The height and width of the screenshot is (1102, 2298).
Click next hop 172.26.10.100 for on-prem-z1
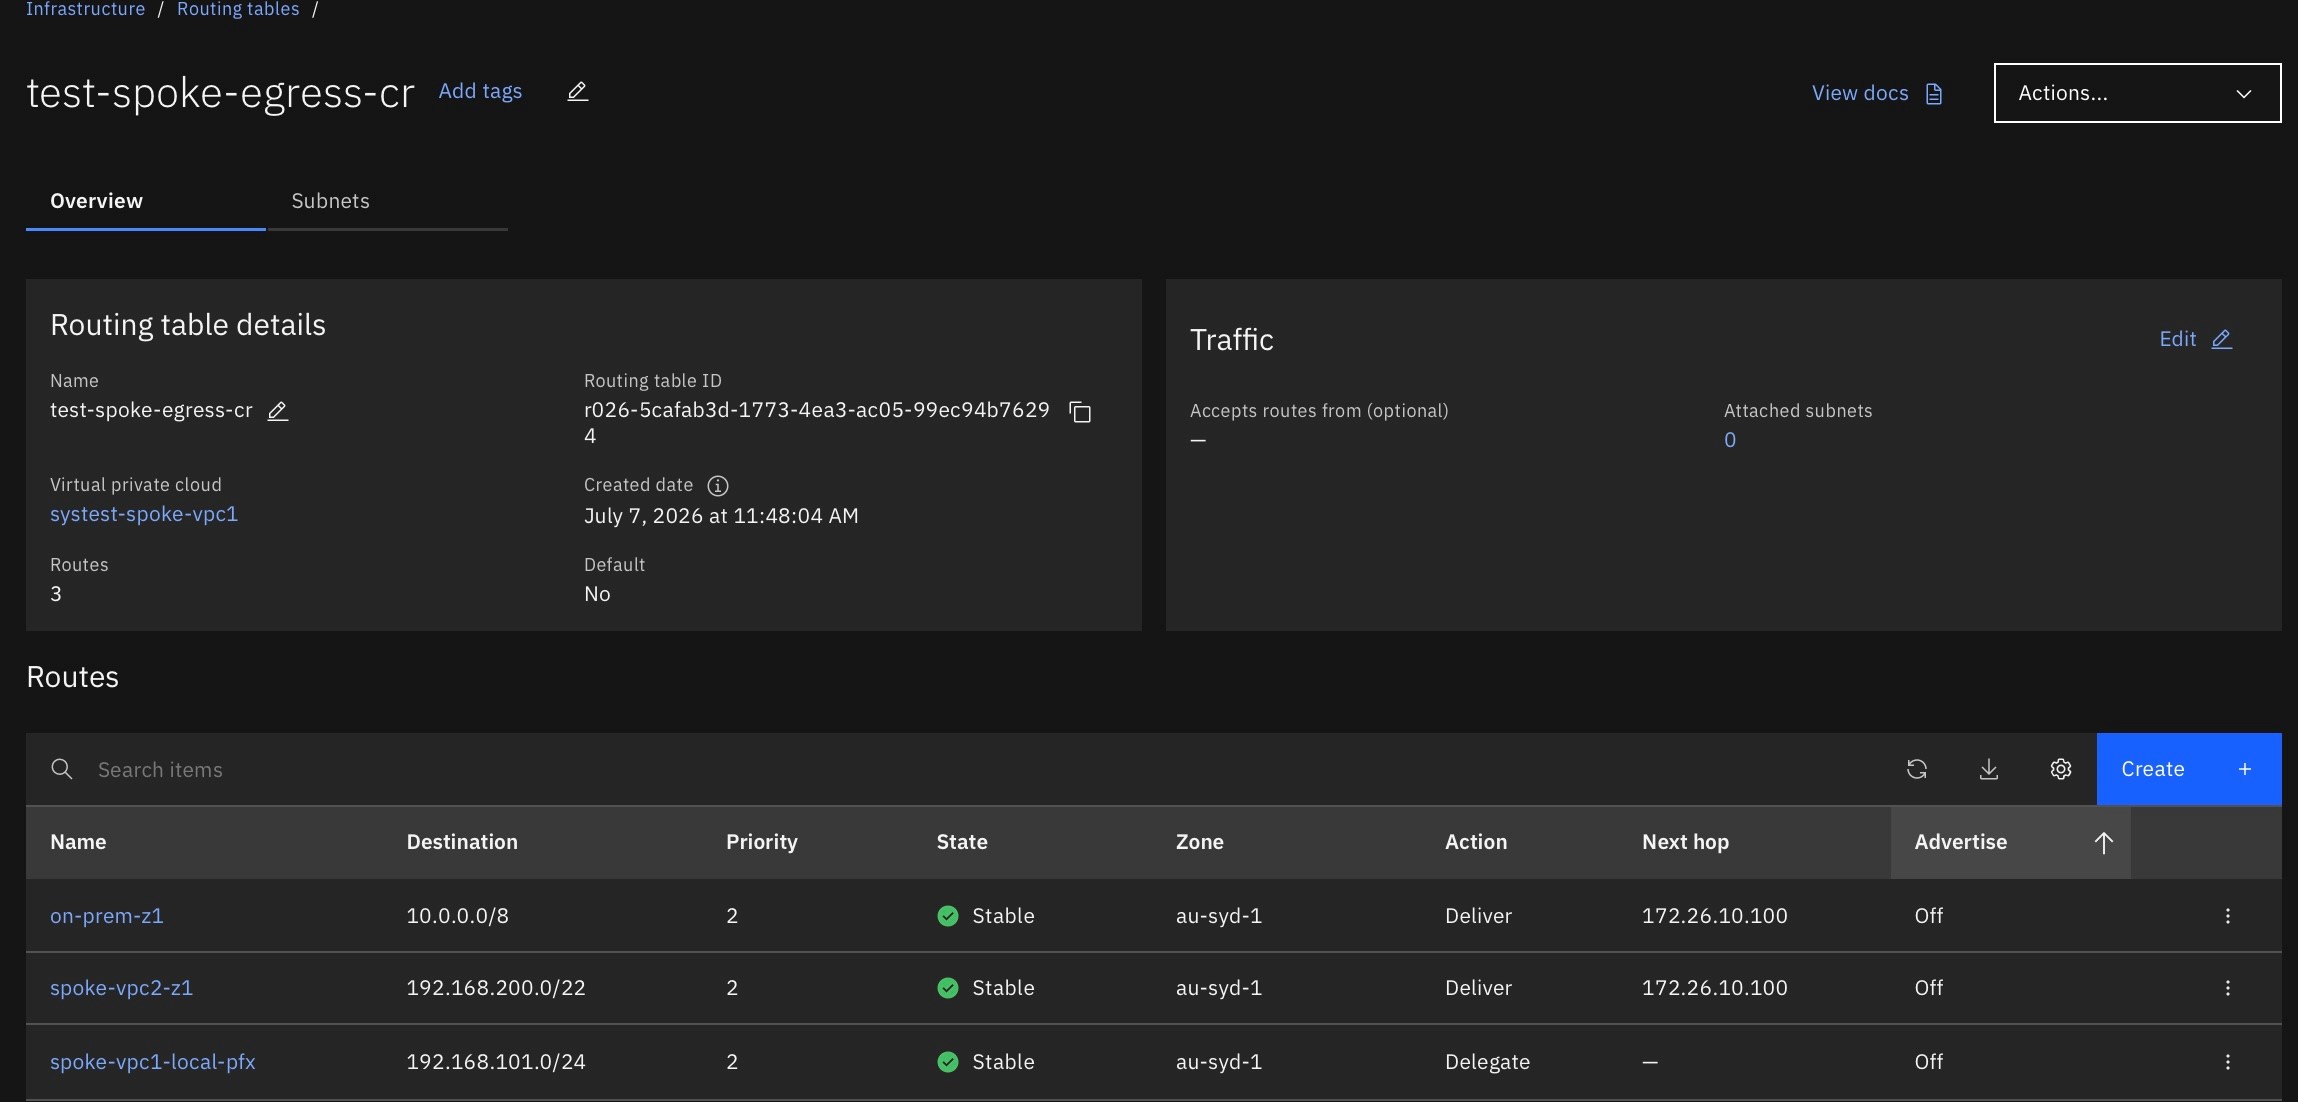[1715, 916]
